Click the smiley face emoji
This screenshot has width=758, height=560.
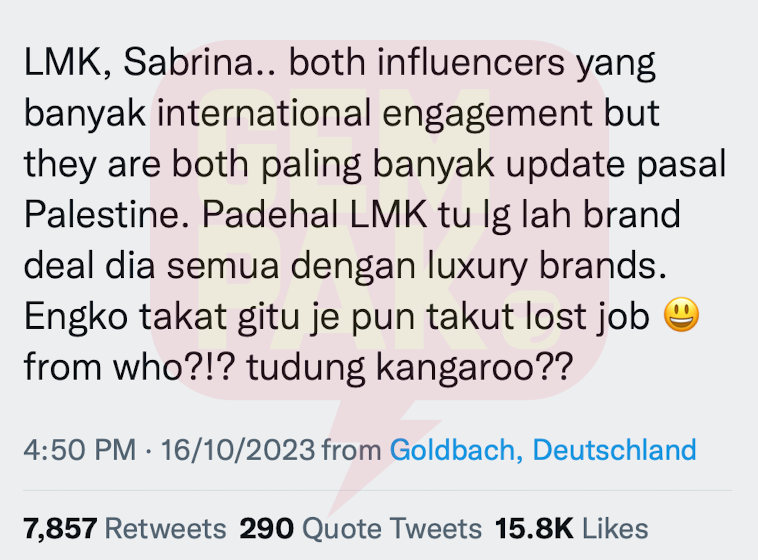[x=681, y=314]
